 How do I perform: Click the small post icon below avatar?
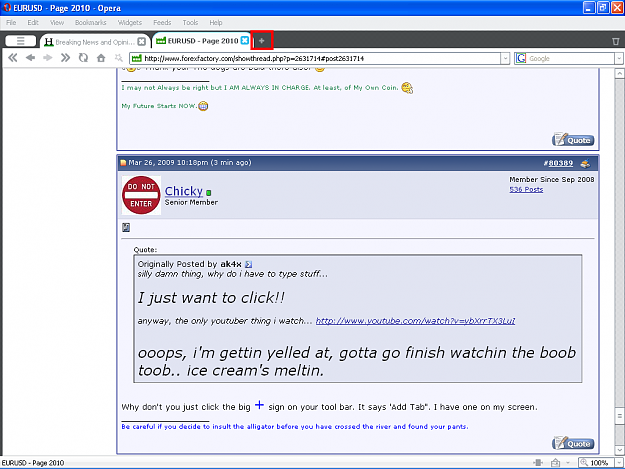pos(126,227)
